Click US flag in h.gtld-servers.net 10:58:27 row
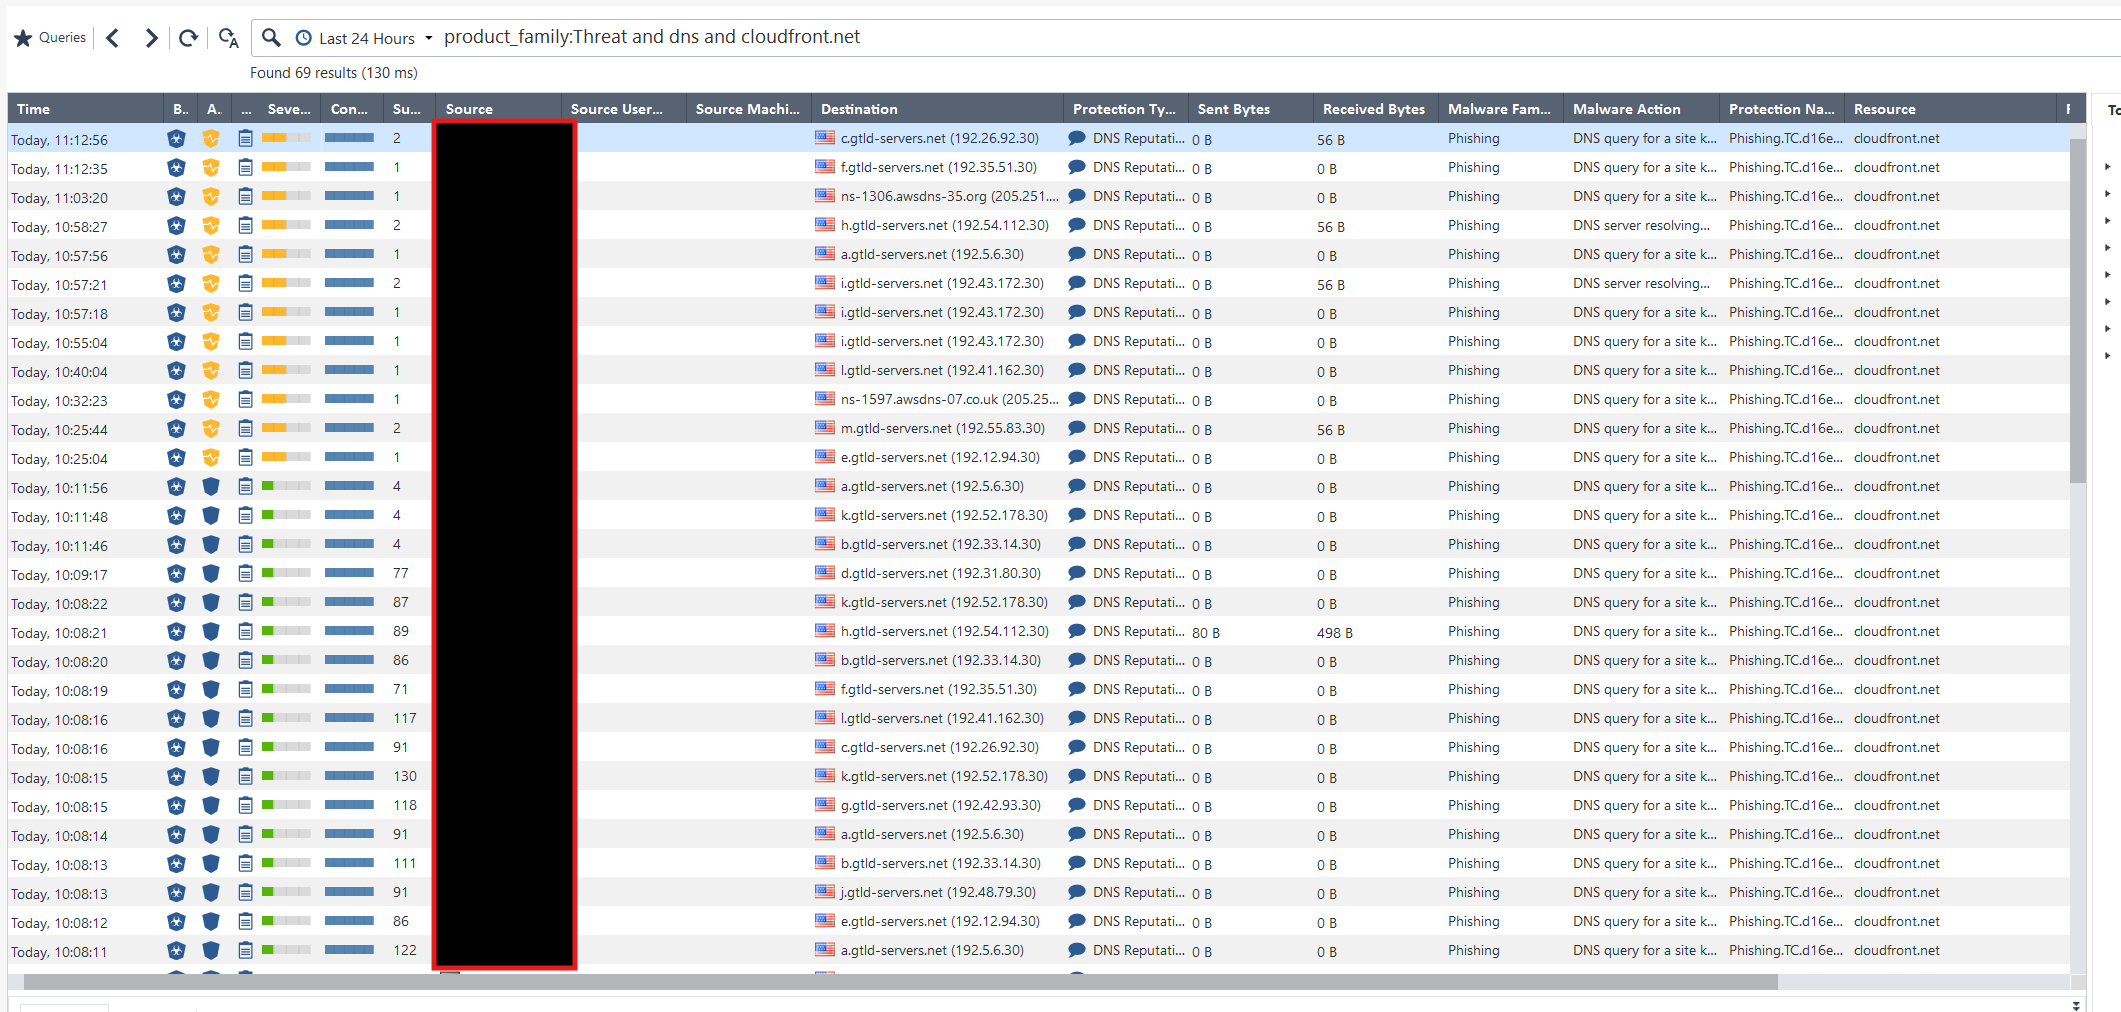The image size is (2121, 1012). (x=824, y=225)
